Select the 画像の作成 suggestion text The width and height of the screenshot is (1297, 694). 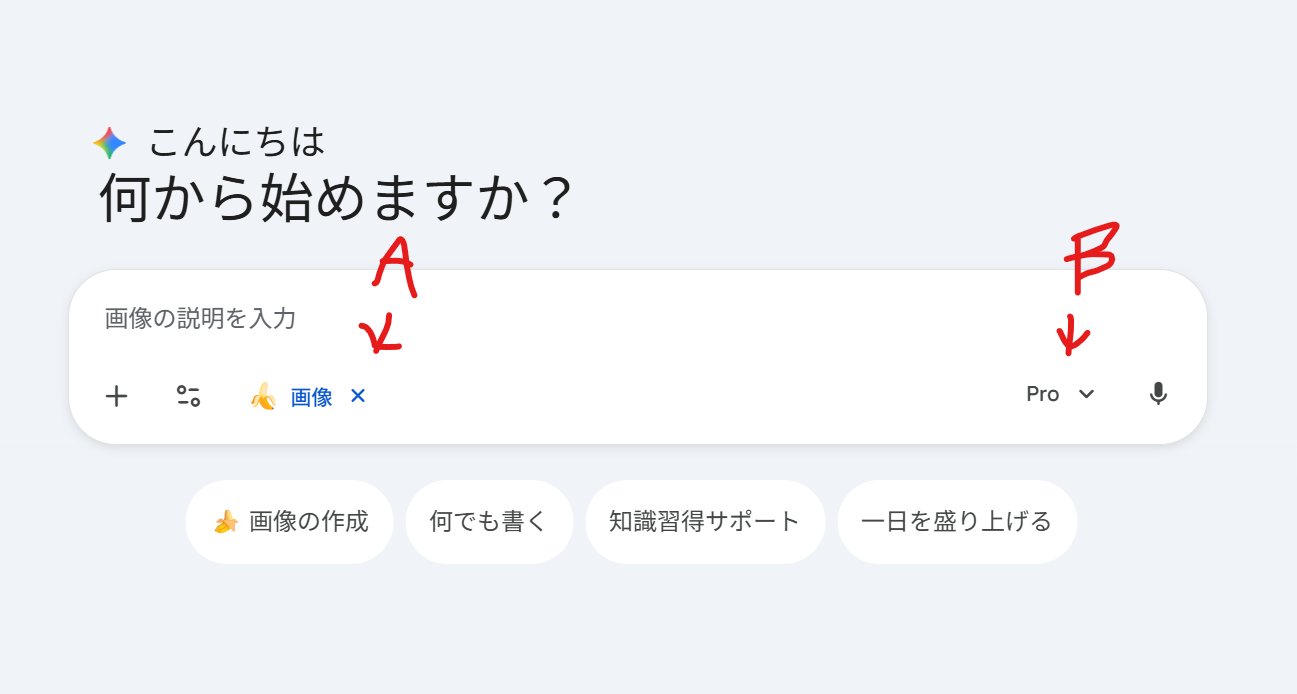309,522
